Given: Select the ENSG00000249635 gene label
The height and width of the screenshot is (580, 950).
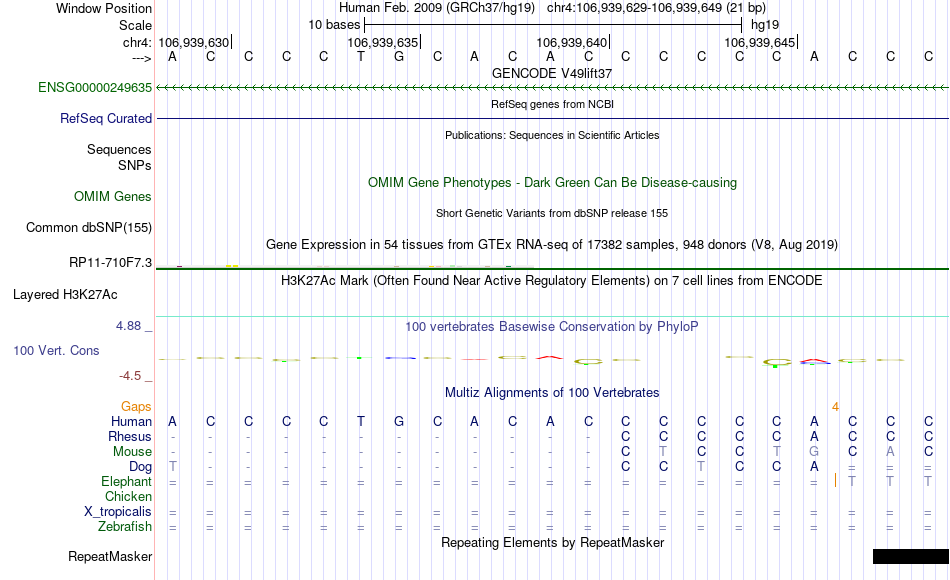Looking at the screenshot, I should [95, 87].
